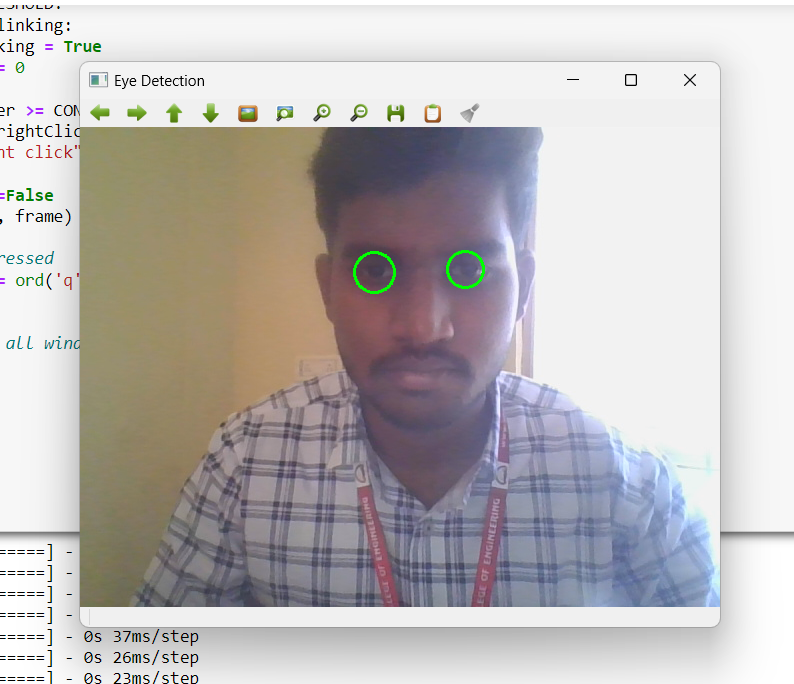The height and width of the screenshot is (684, 794).
Task: Fit the image to the window
Action: pyautogui.click(x=285, y=113)
